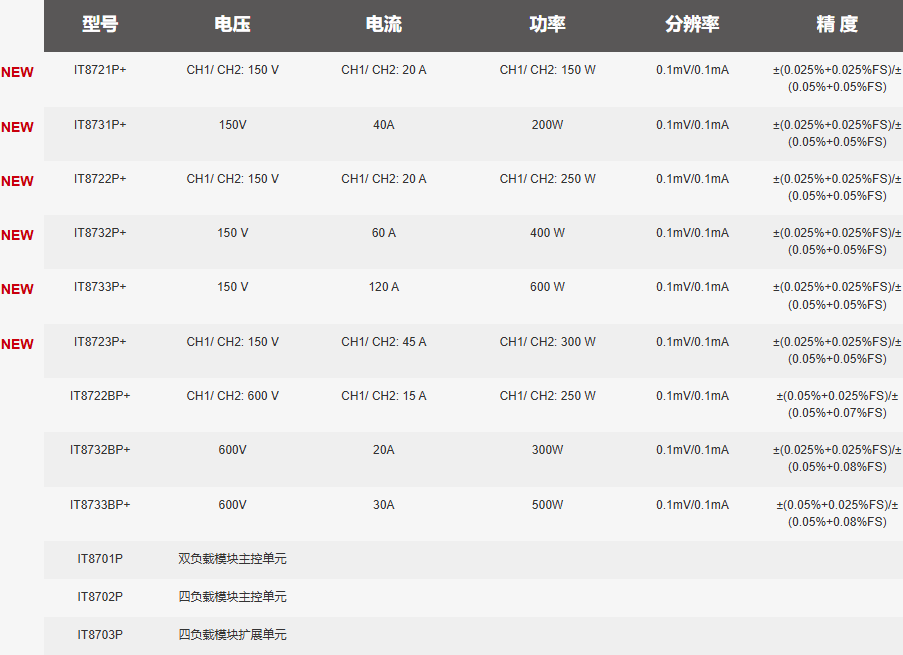Select the CH1/ CH2: 45 A cell
This screenshot has width=903, height=655.
(384, 342)
